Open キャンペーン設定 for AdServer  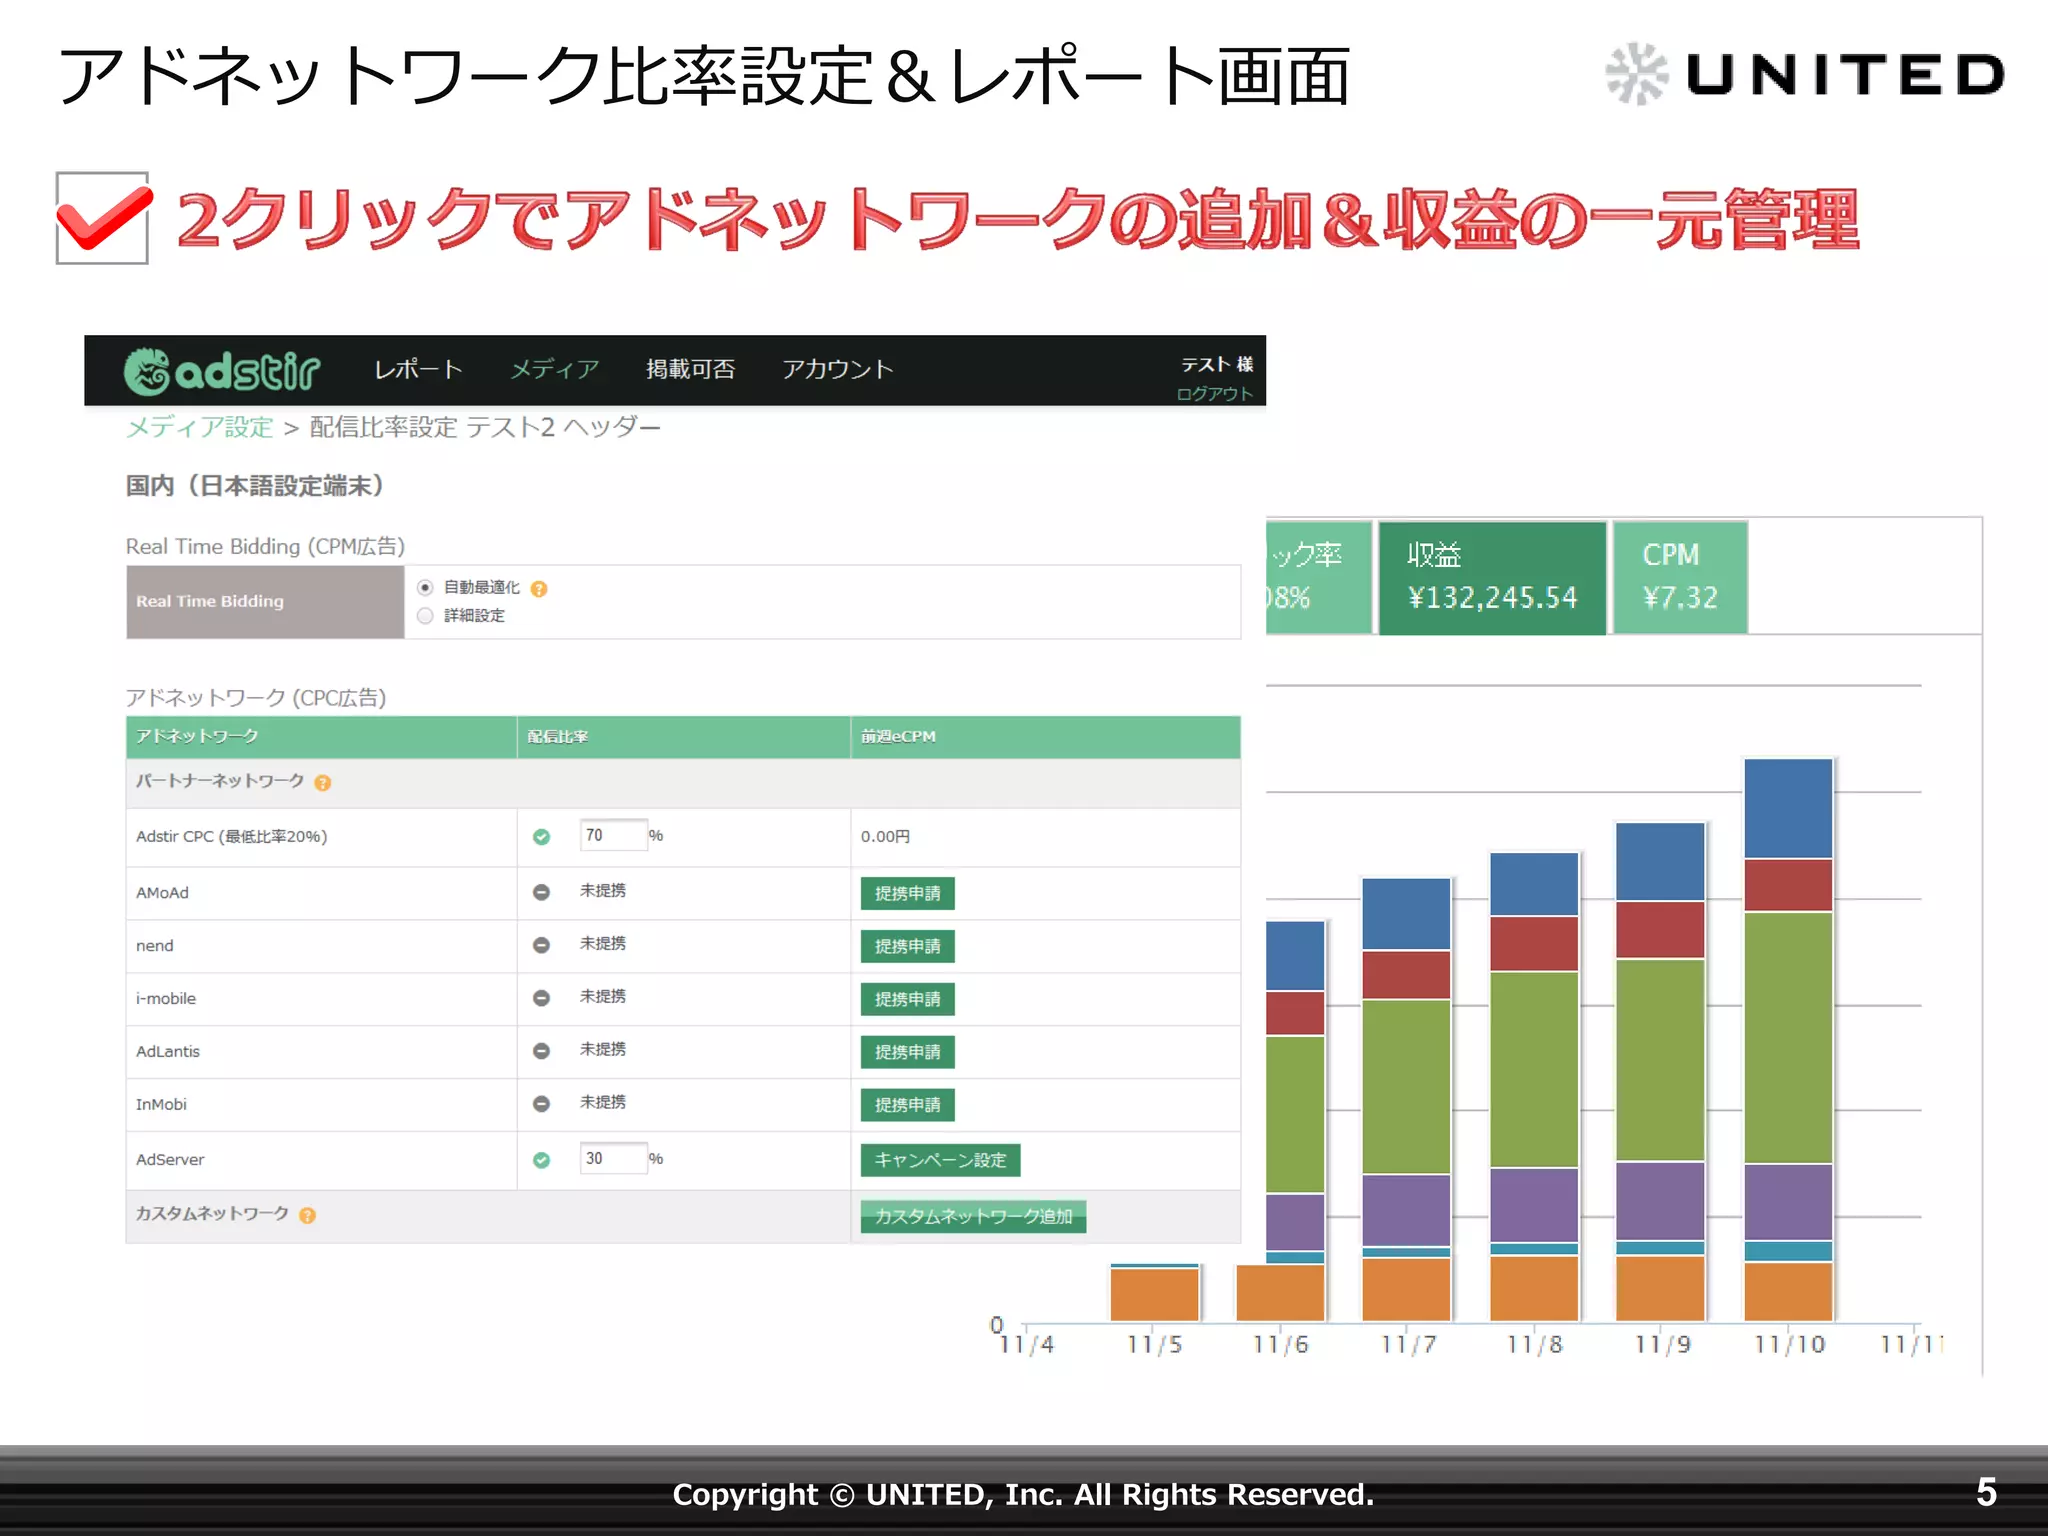(x=940, y=1160)
